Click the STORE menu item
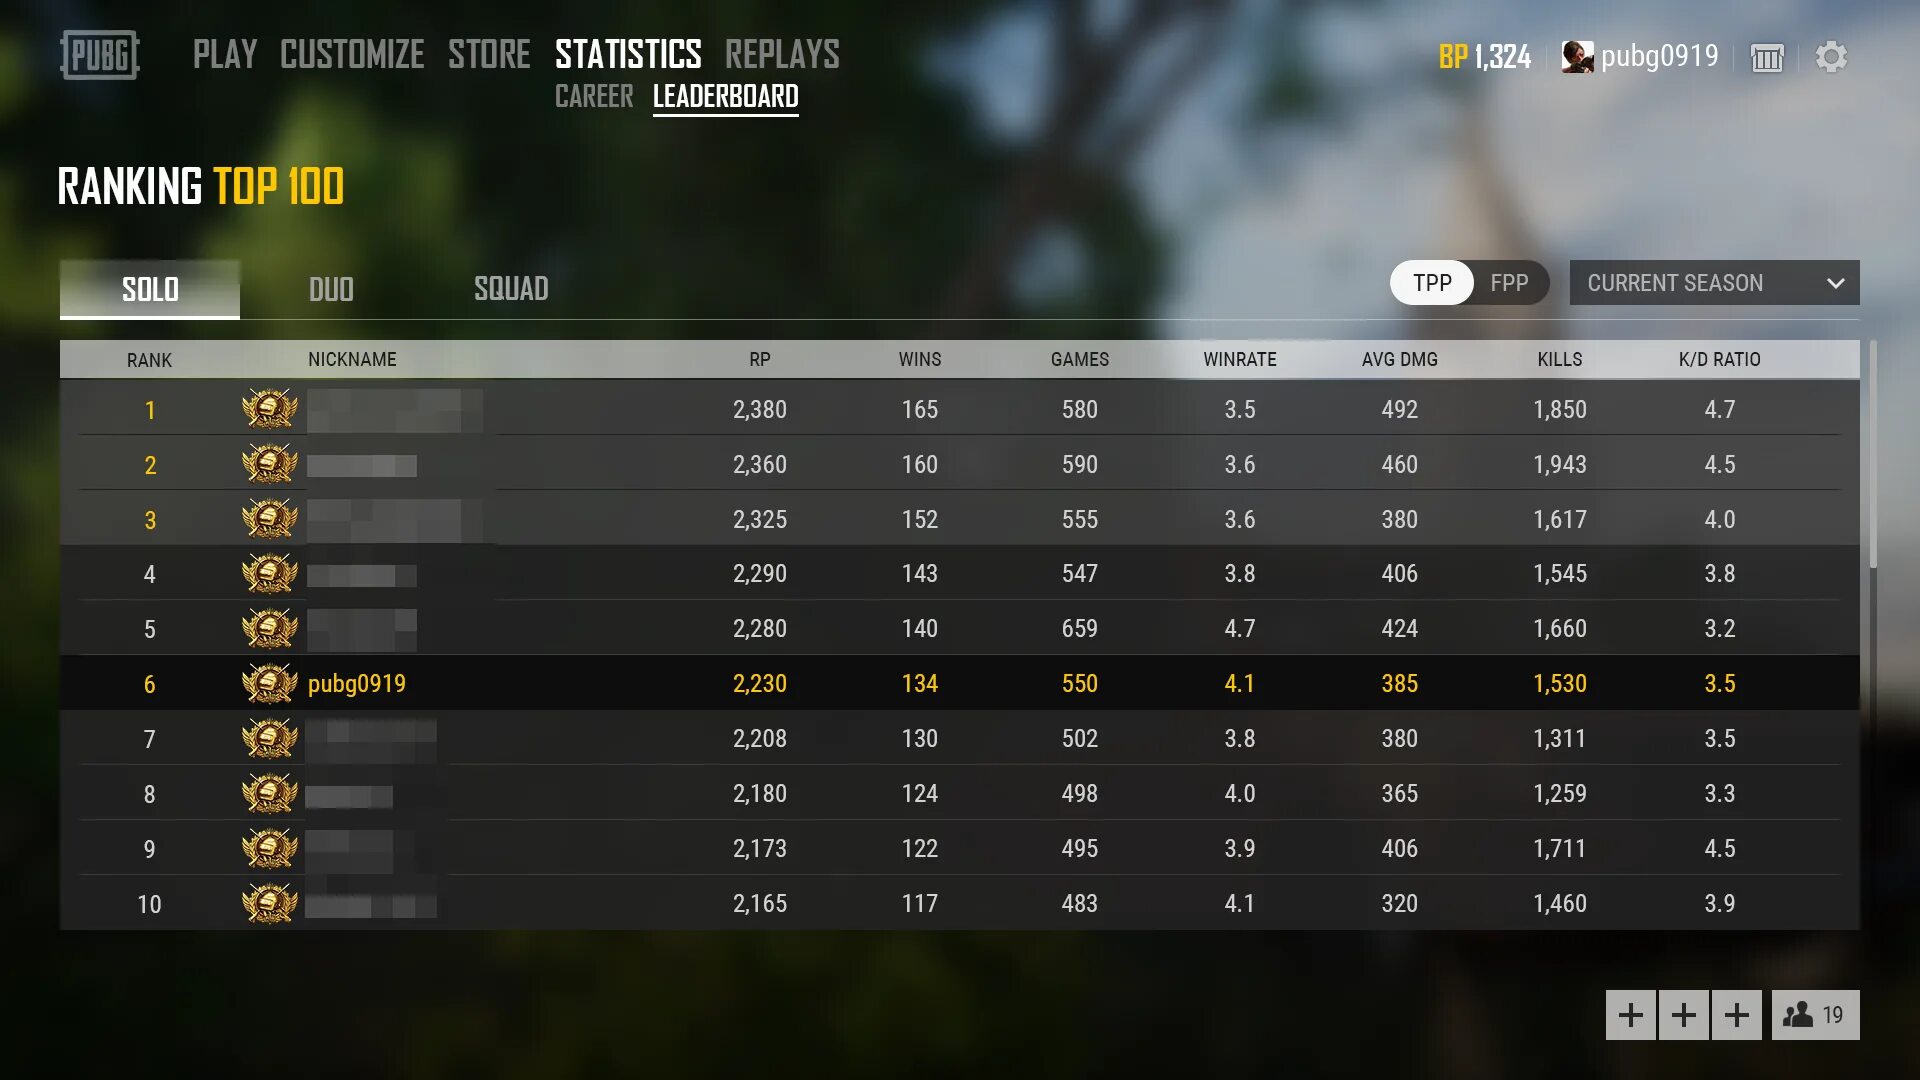1920x1080 pixels. pos(489,54)
